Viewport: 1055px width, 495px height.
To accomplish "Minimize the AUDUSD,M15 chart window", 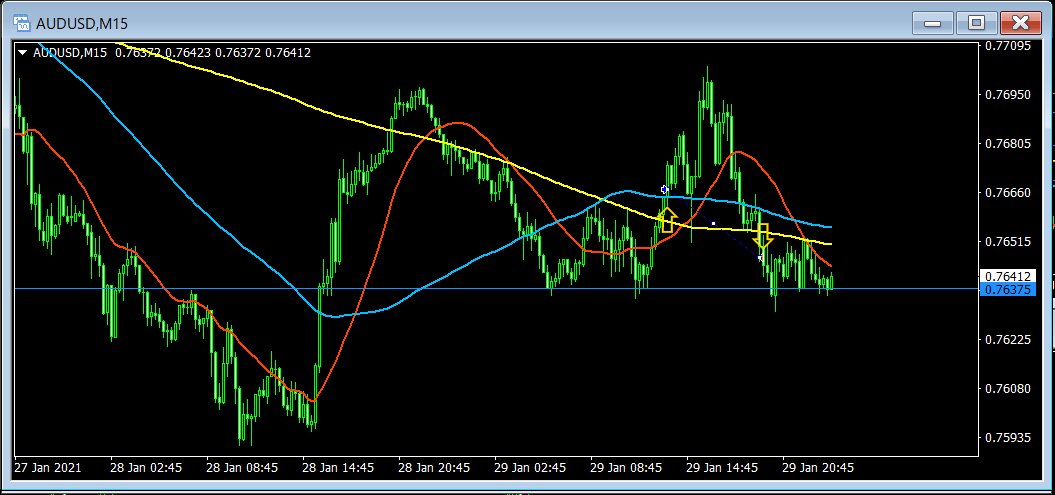I will [933, 24].
